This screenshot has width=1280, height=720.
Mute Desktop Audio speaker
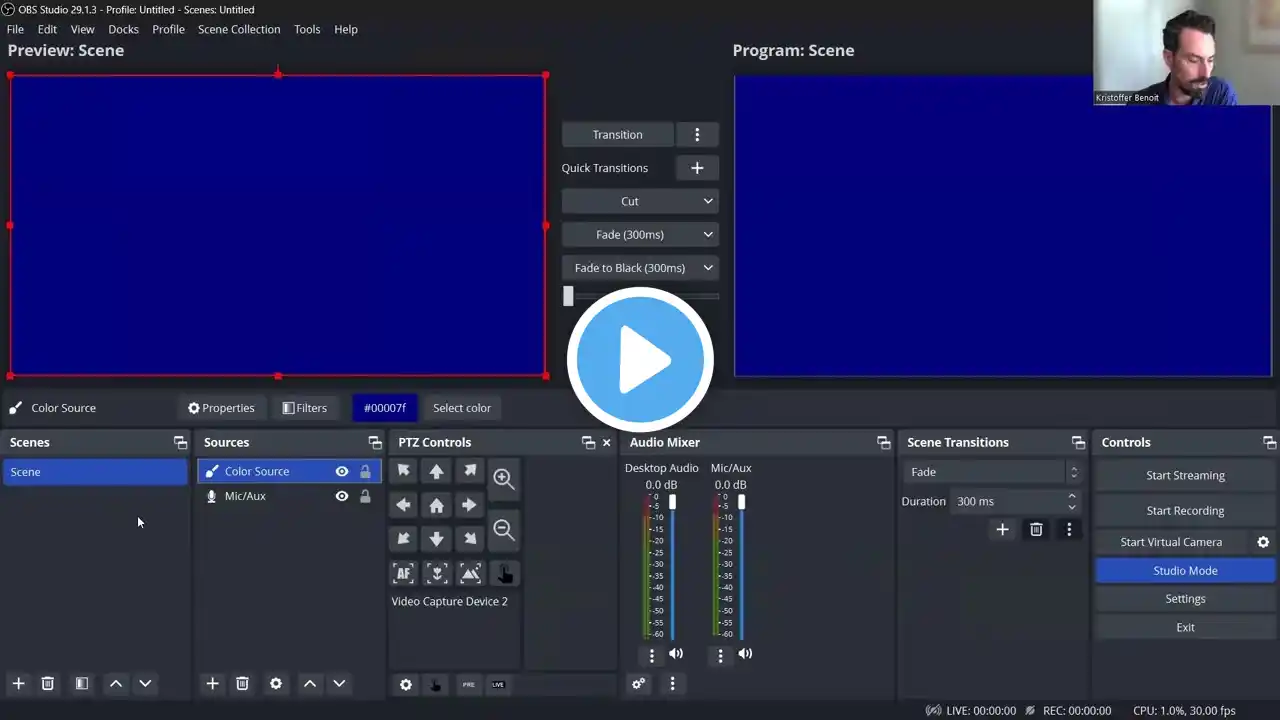[676, 654]
